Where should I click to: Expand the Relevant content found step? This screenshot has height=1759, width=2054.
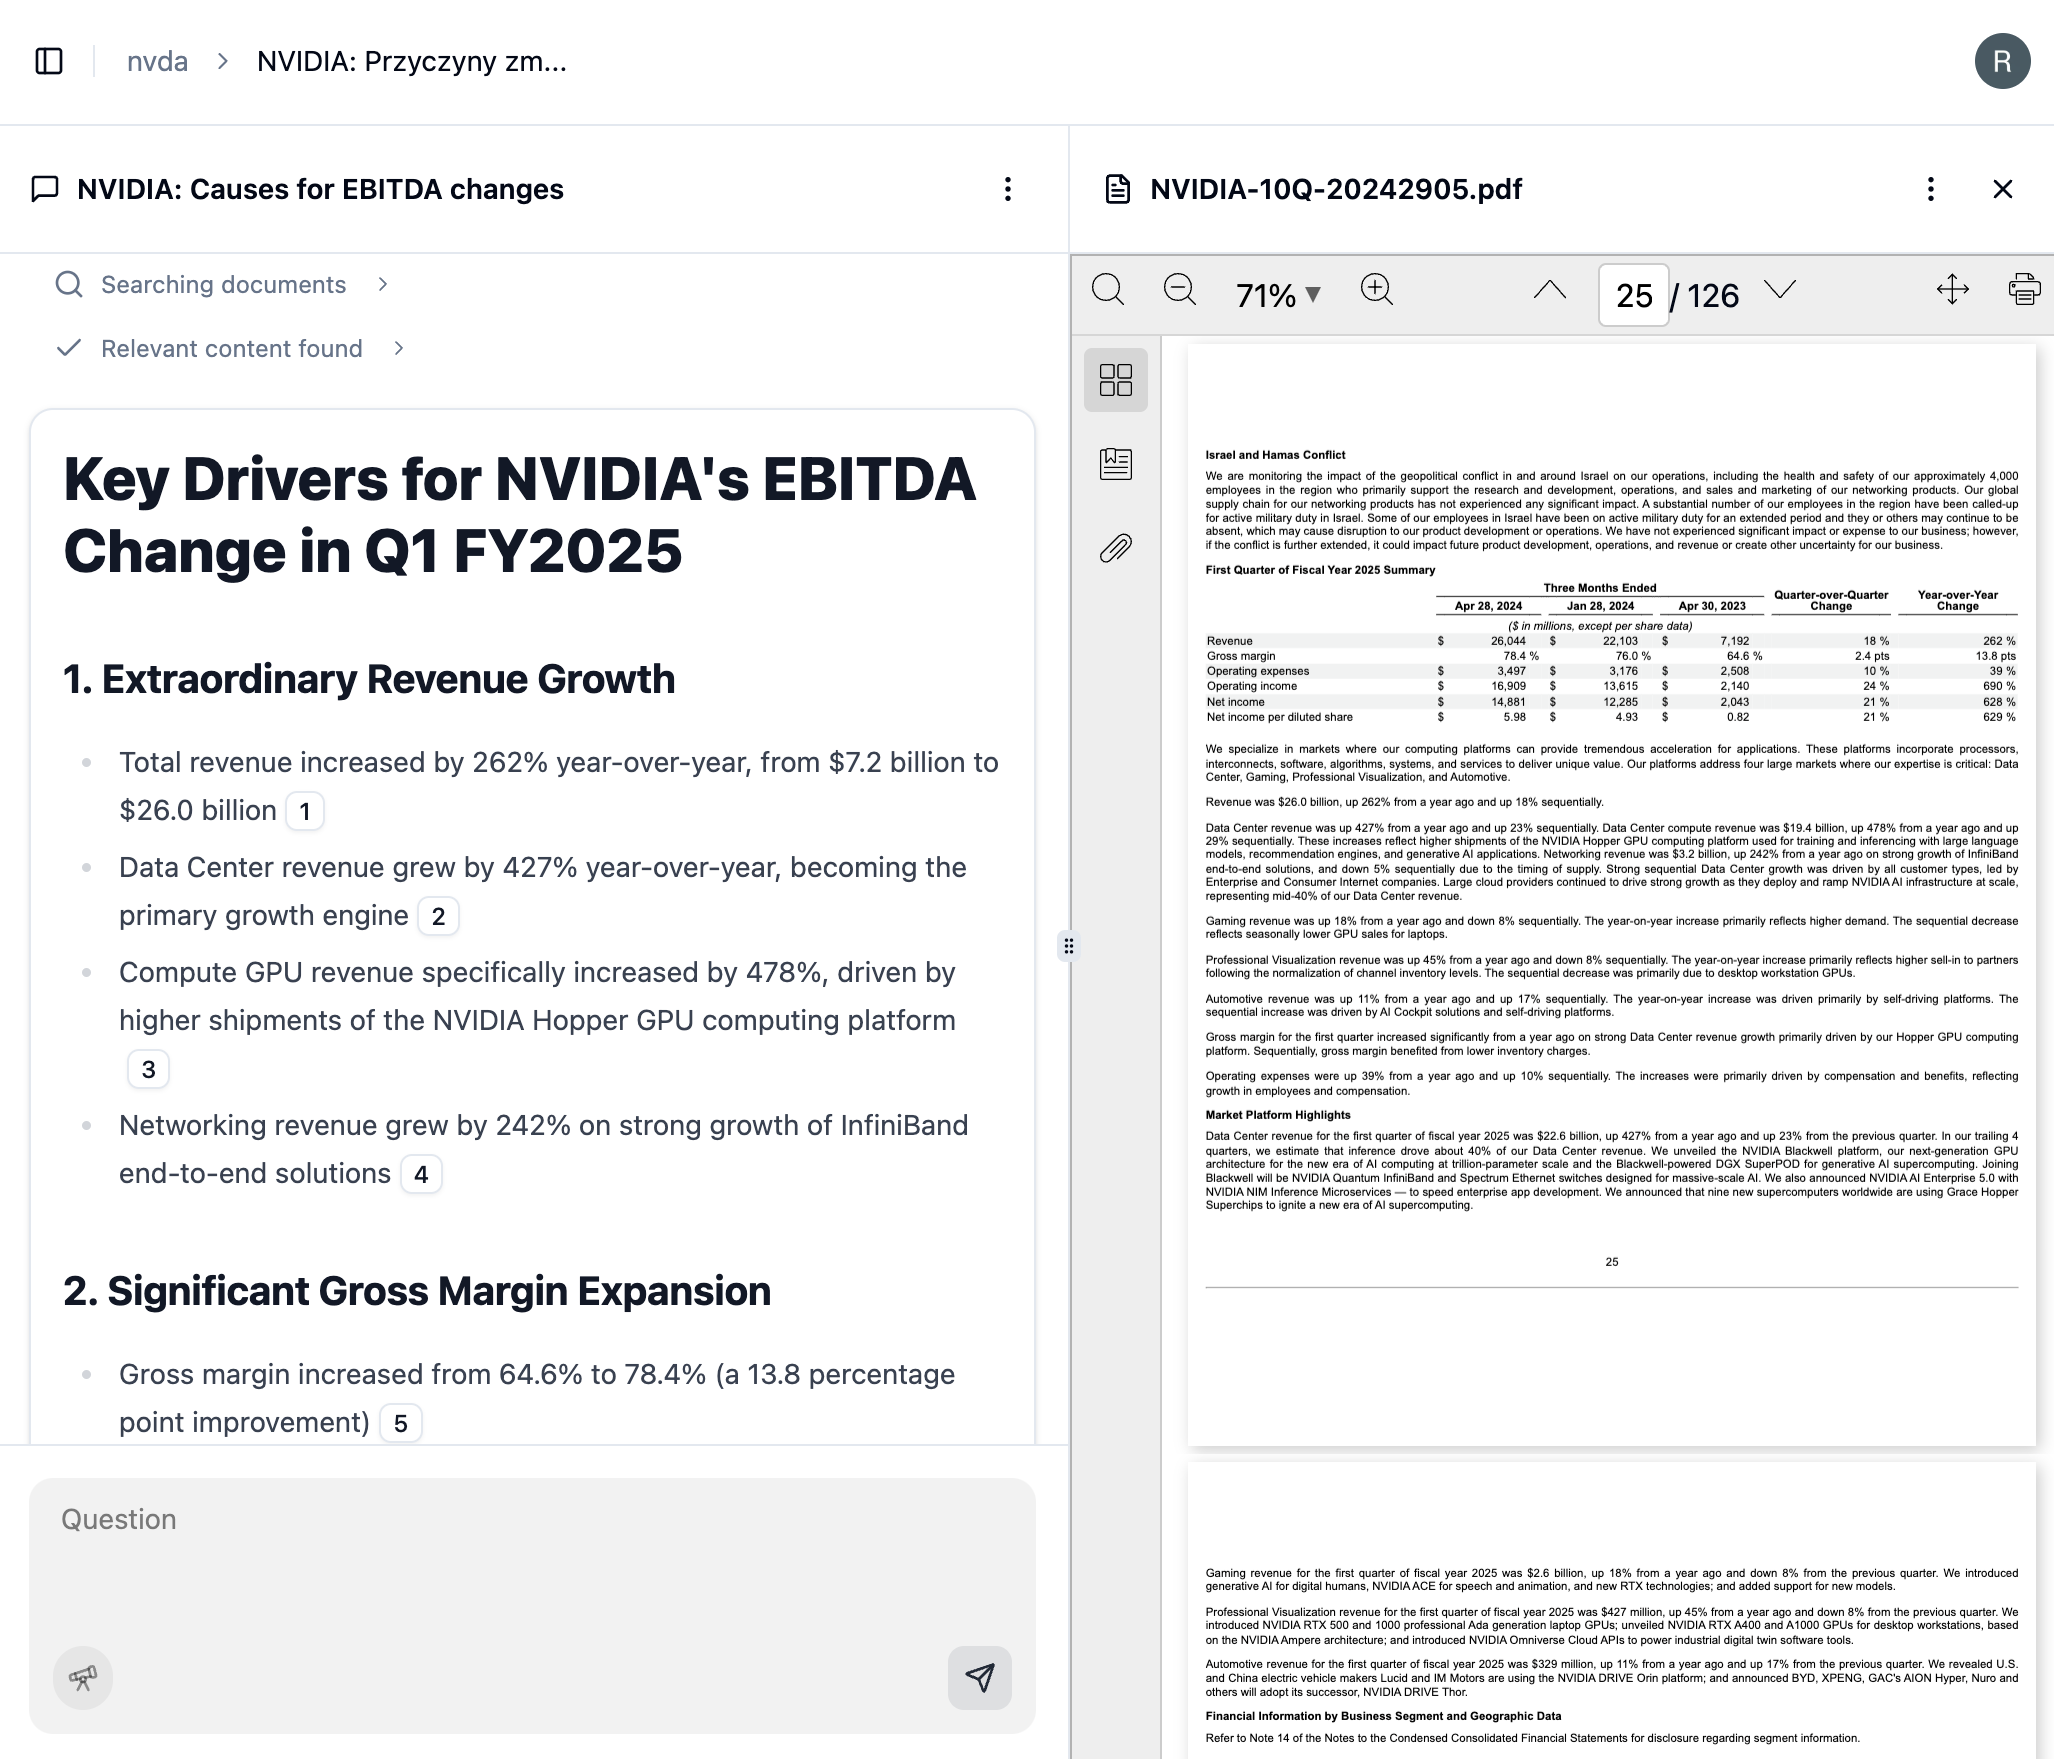click(x=231, y=349)
